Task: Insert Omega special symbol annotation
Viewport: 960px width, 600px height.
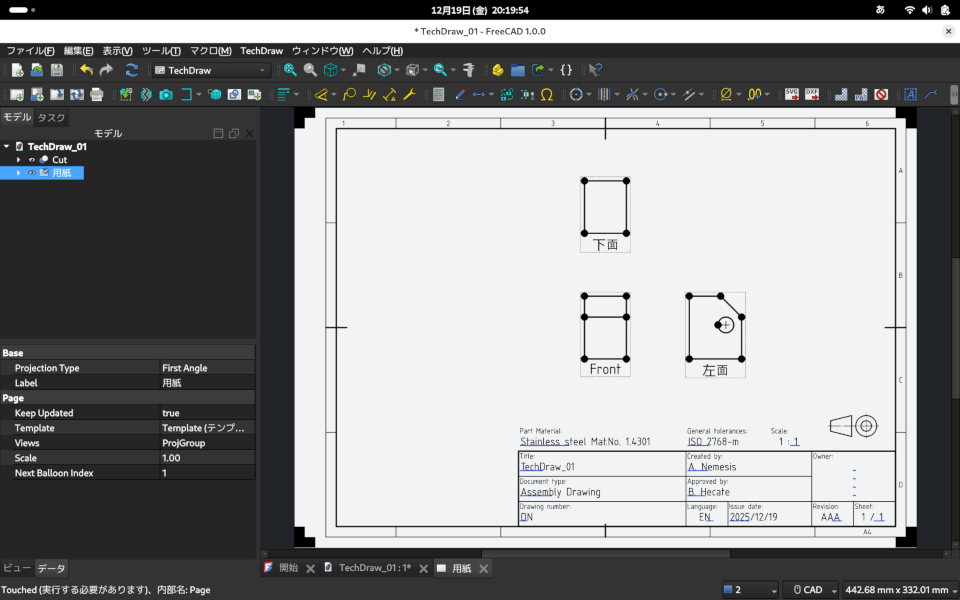Action: pos(547,94)
